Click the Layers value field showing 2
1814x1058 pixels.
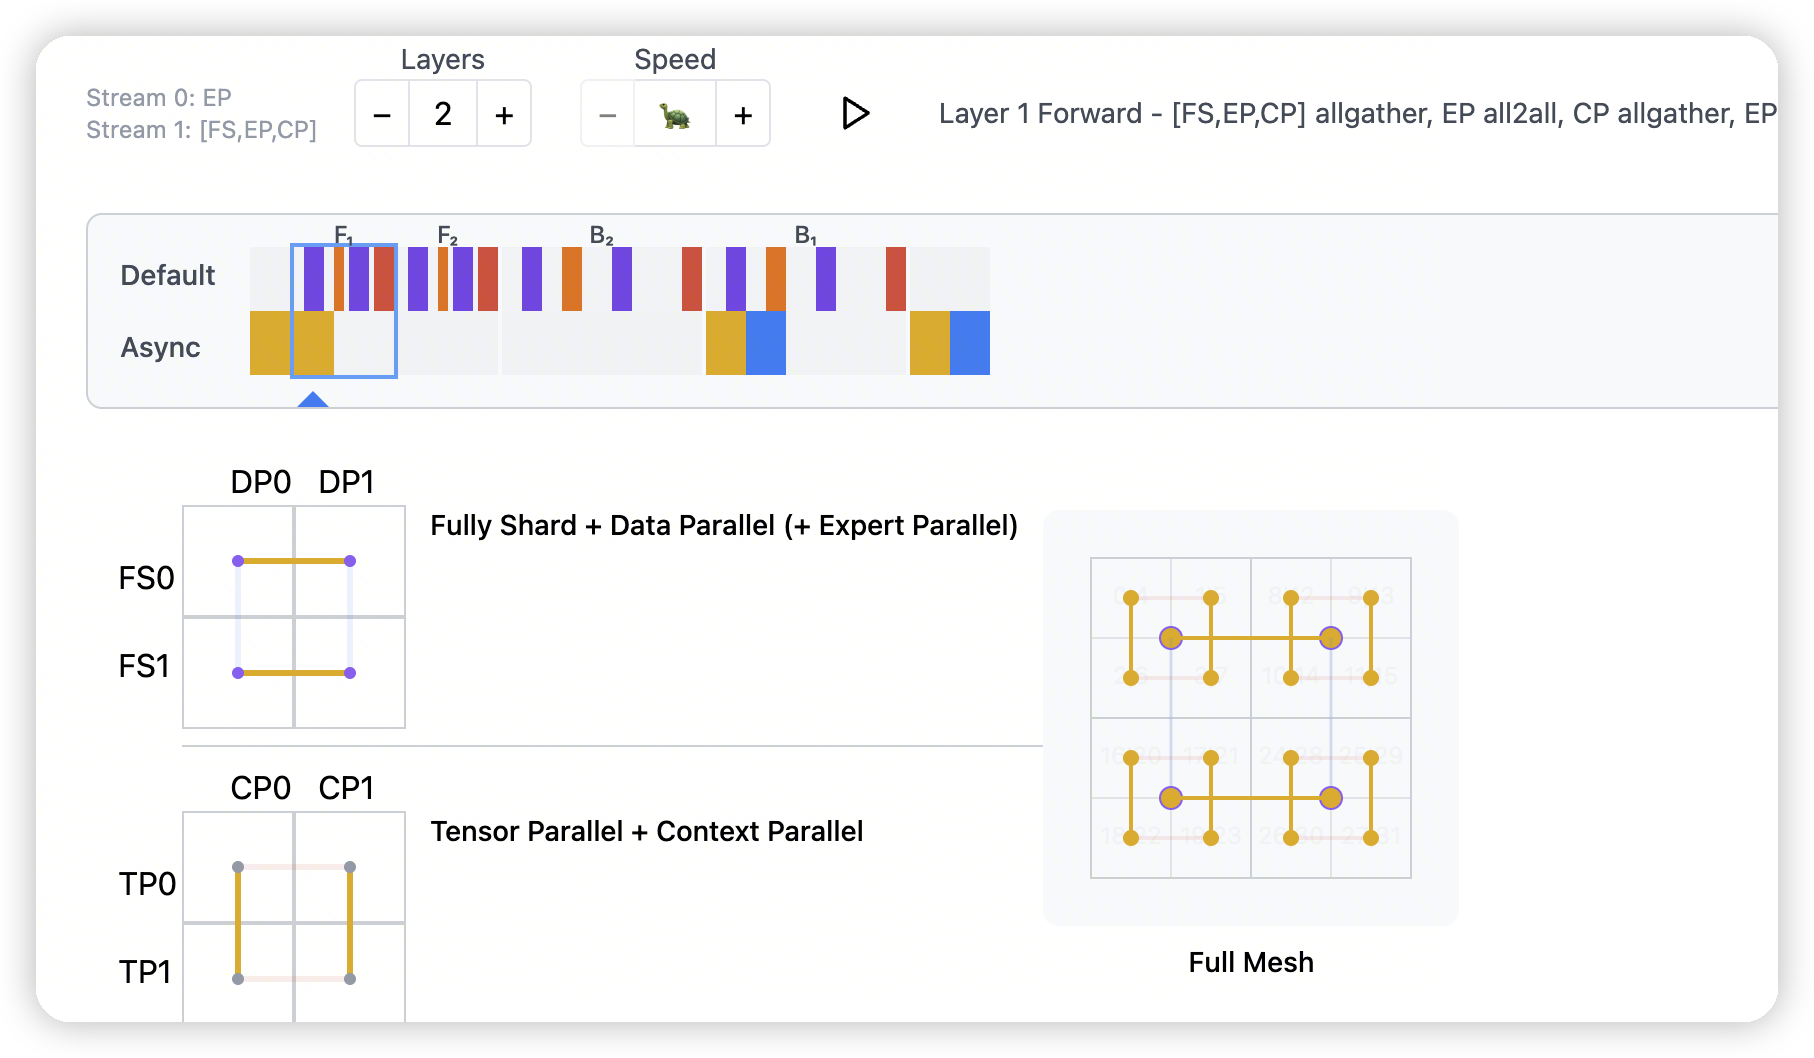[x=443, y=115]
